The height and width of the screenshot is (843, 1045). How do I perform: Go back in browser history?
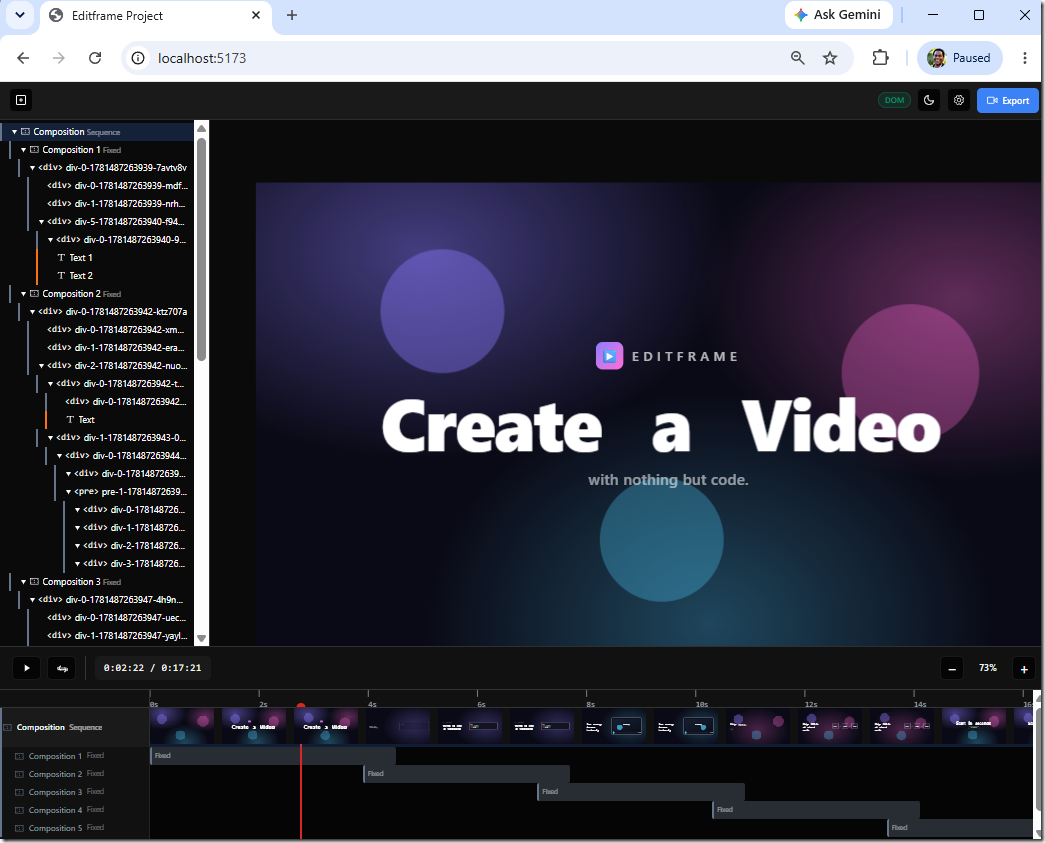tap(23, 58)
